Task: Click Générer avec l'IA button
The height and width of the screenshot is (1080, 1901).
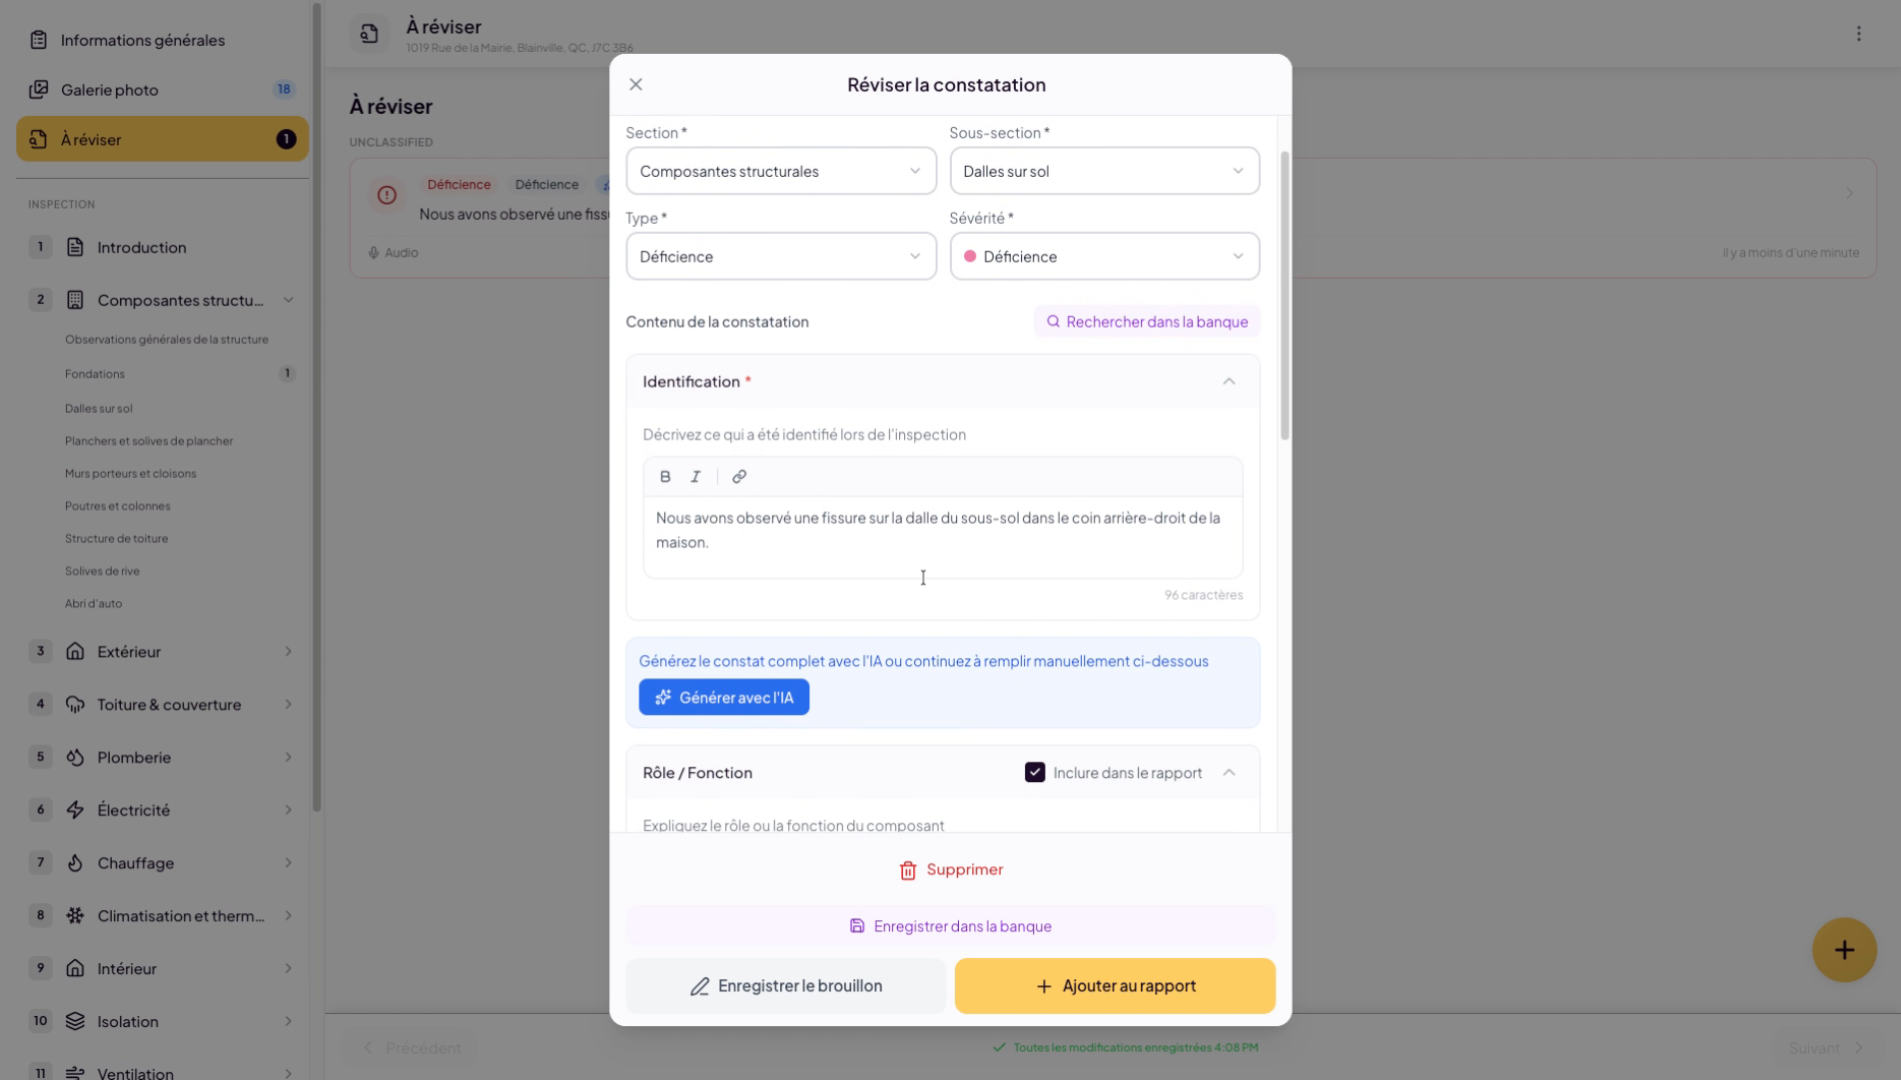Action: click(724, 698)
